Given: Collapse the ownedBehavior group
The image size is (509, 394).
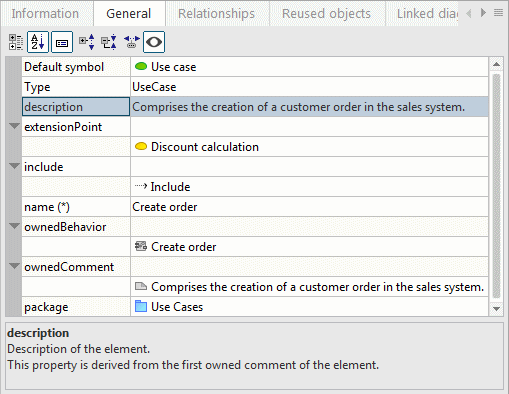Looking at the screenshot, I should 14,226.
